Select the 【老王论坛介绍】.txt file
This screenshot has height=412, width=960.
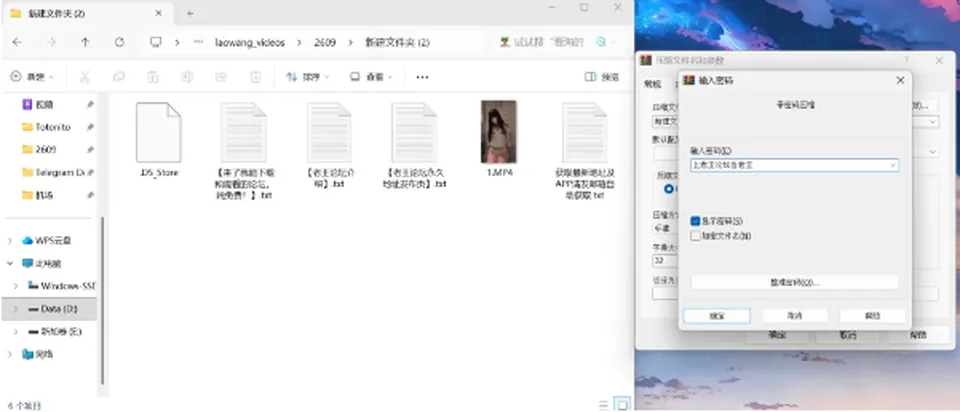(329, 144)
